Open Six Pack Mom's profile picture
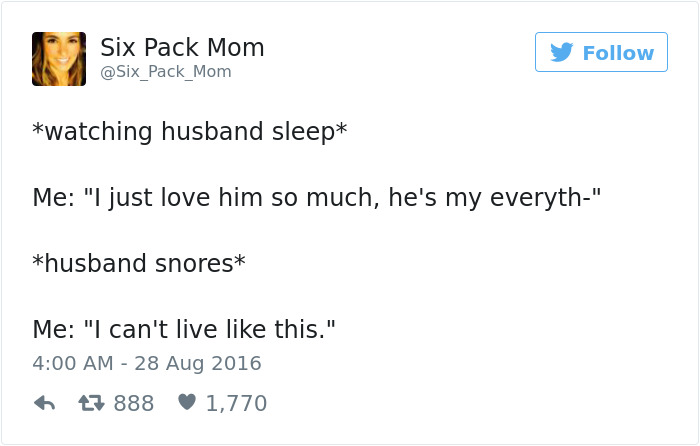 (x=59, y=59)
